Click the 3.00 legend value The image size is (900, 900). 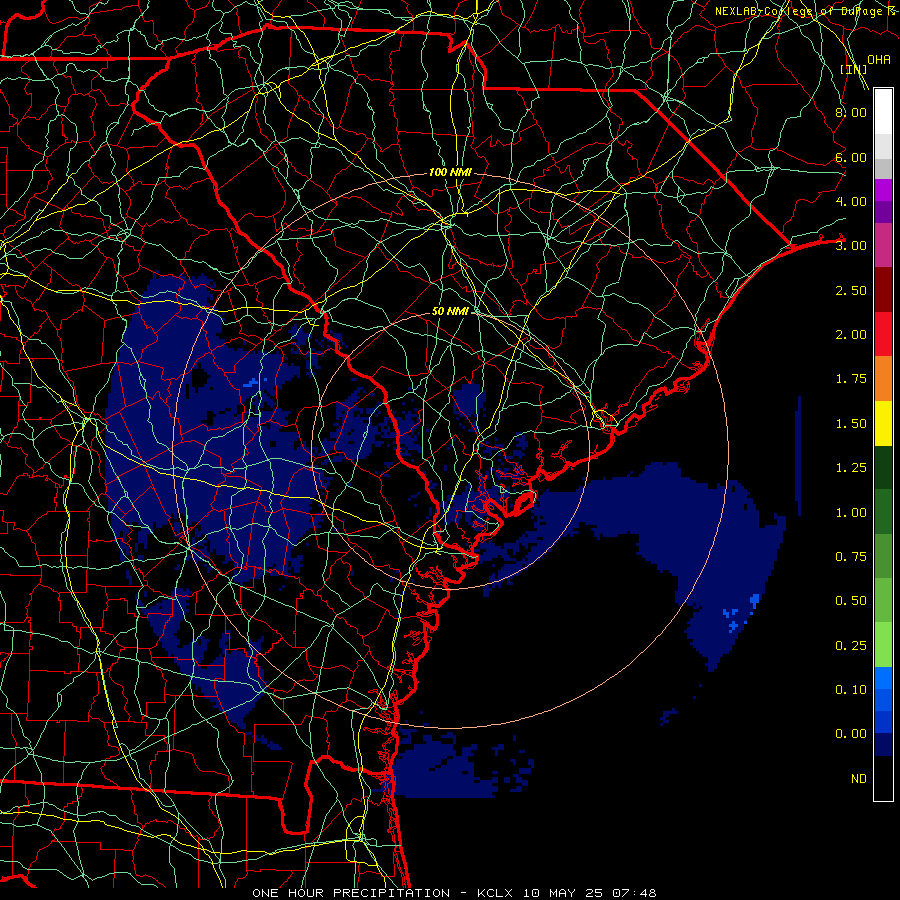coord(851,246)
